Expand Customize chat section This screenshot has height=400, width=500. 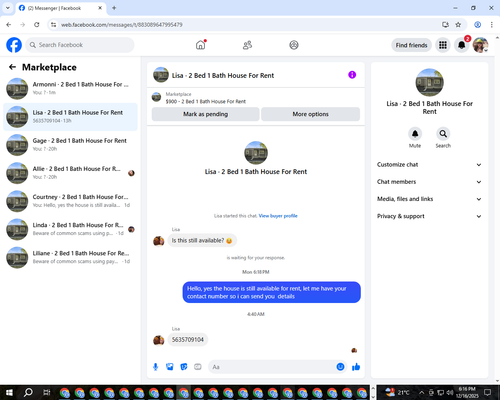tap(429, 165)
